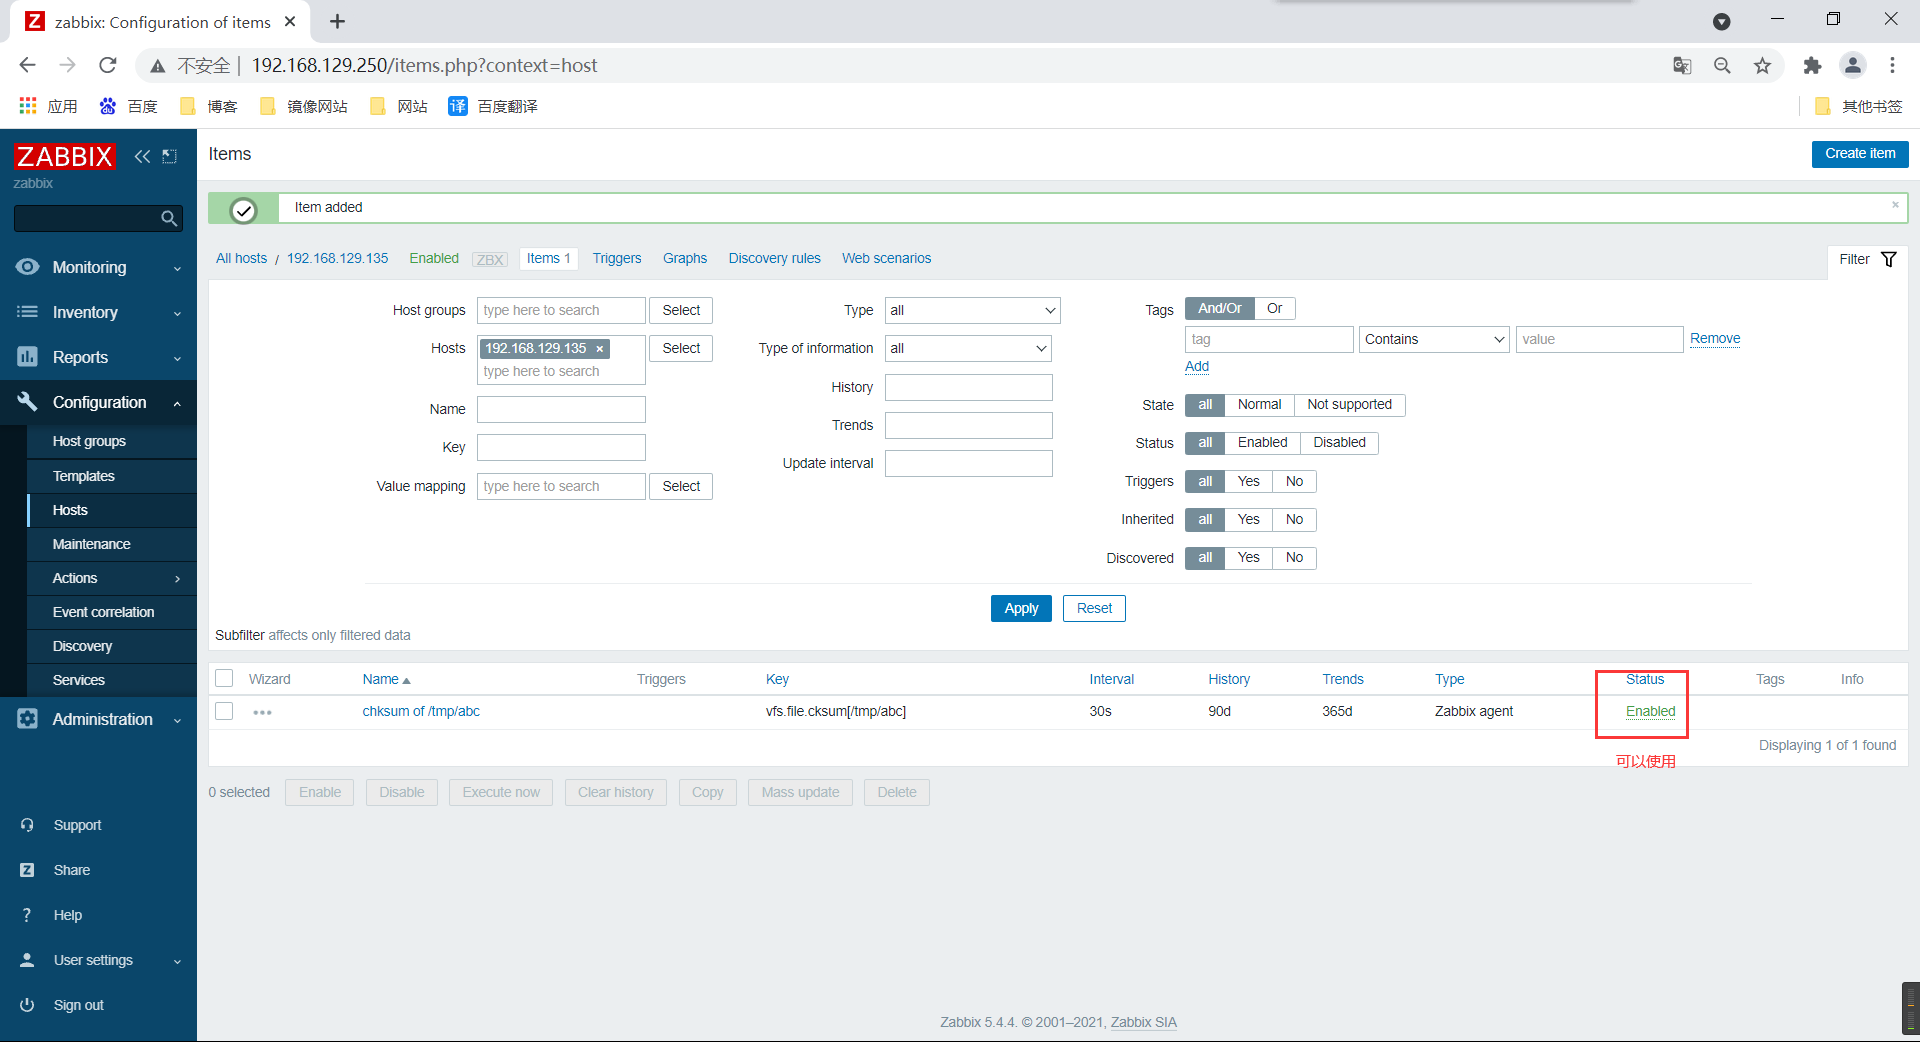Bookmark this page with star icon
The height and width of the screenshot is (1042, 1920).
[1762, 65]
